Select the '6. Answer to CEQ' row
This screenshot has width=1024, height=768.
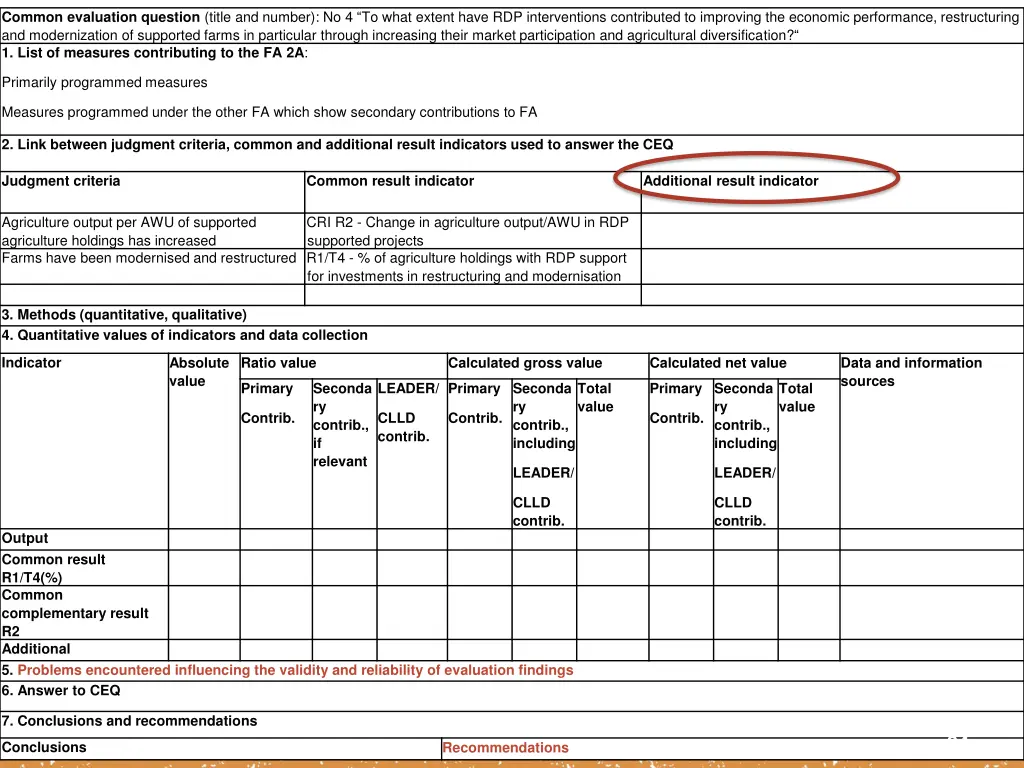tap(61, 690)
